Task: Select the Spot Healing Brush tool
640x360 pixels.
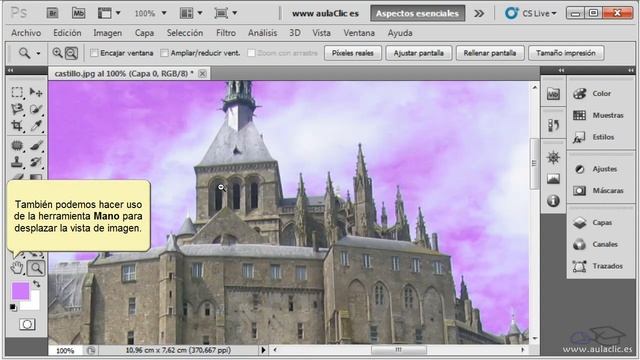Action: click(x=17, y=145)
